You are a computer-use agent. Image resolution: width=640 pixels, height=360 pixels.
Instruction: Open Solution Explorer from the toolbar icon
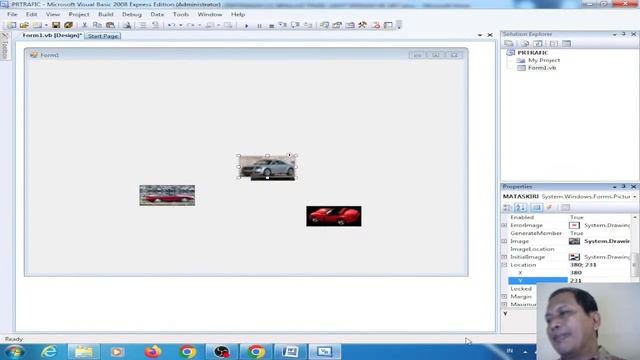point(324,25)
